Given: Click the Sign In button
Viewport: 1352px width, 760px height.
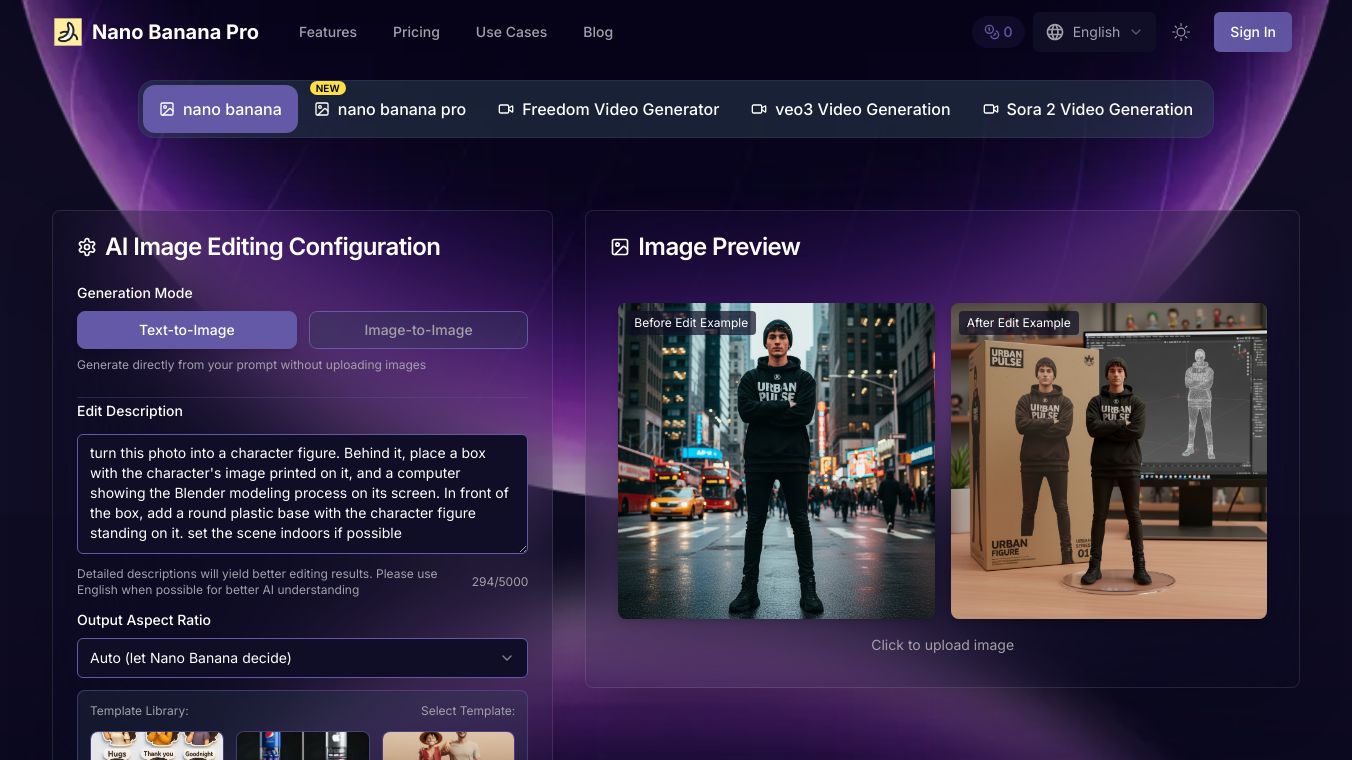Looking at the screenshot, I should tap(1253, 32).
